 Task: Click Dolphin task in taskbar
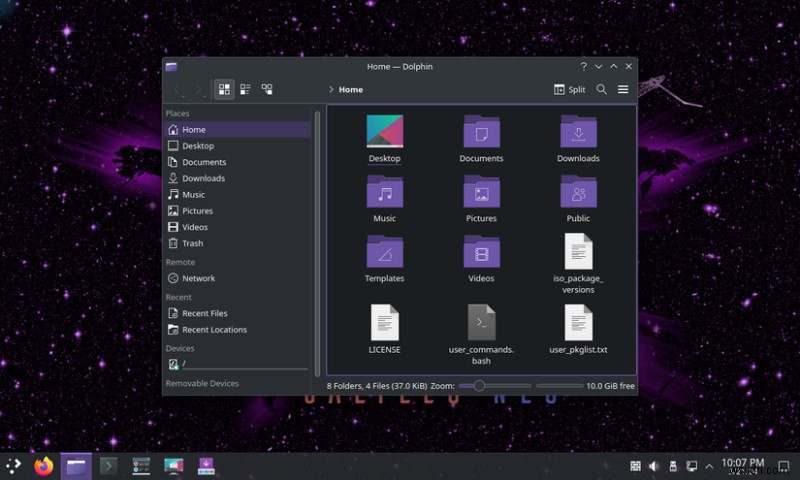pyautogui.click(x=76, y=466)
